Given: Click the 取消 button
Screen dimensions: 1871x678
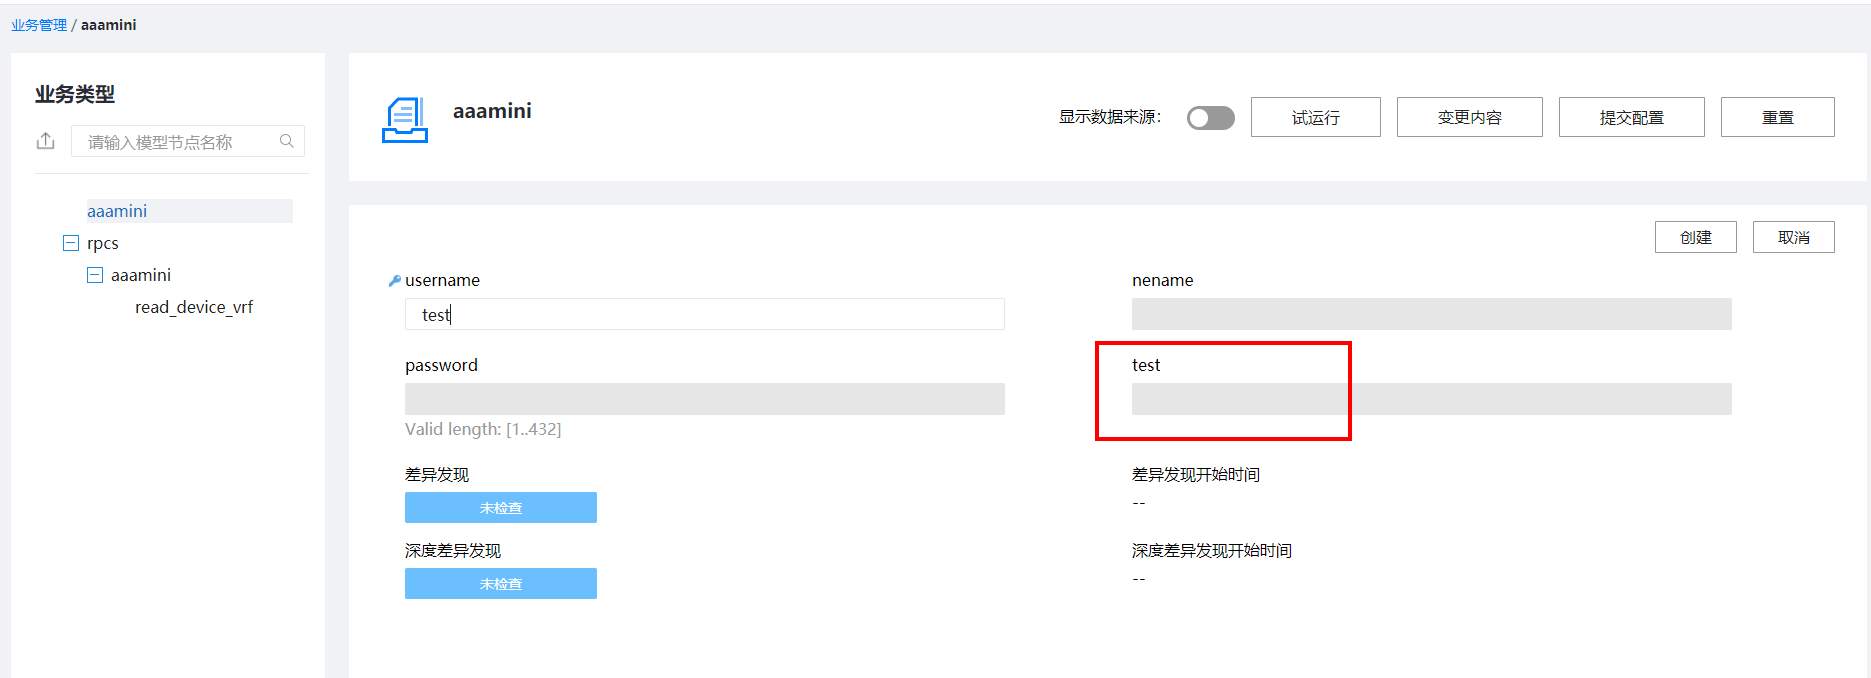Looking at the screenshot, I should pyautogui.click(x=1793, y=237).
